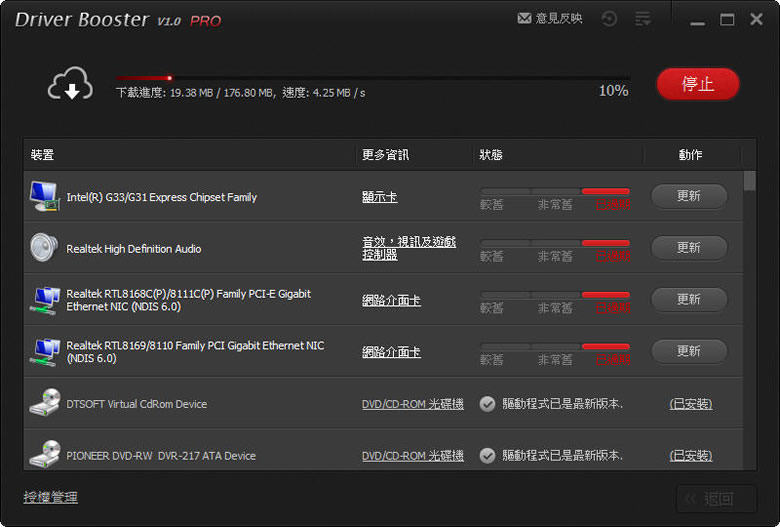Click the DTSOFT Virtual CdRom drive icon
The image size is (780, 527).
[x=44, y=404]
